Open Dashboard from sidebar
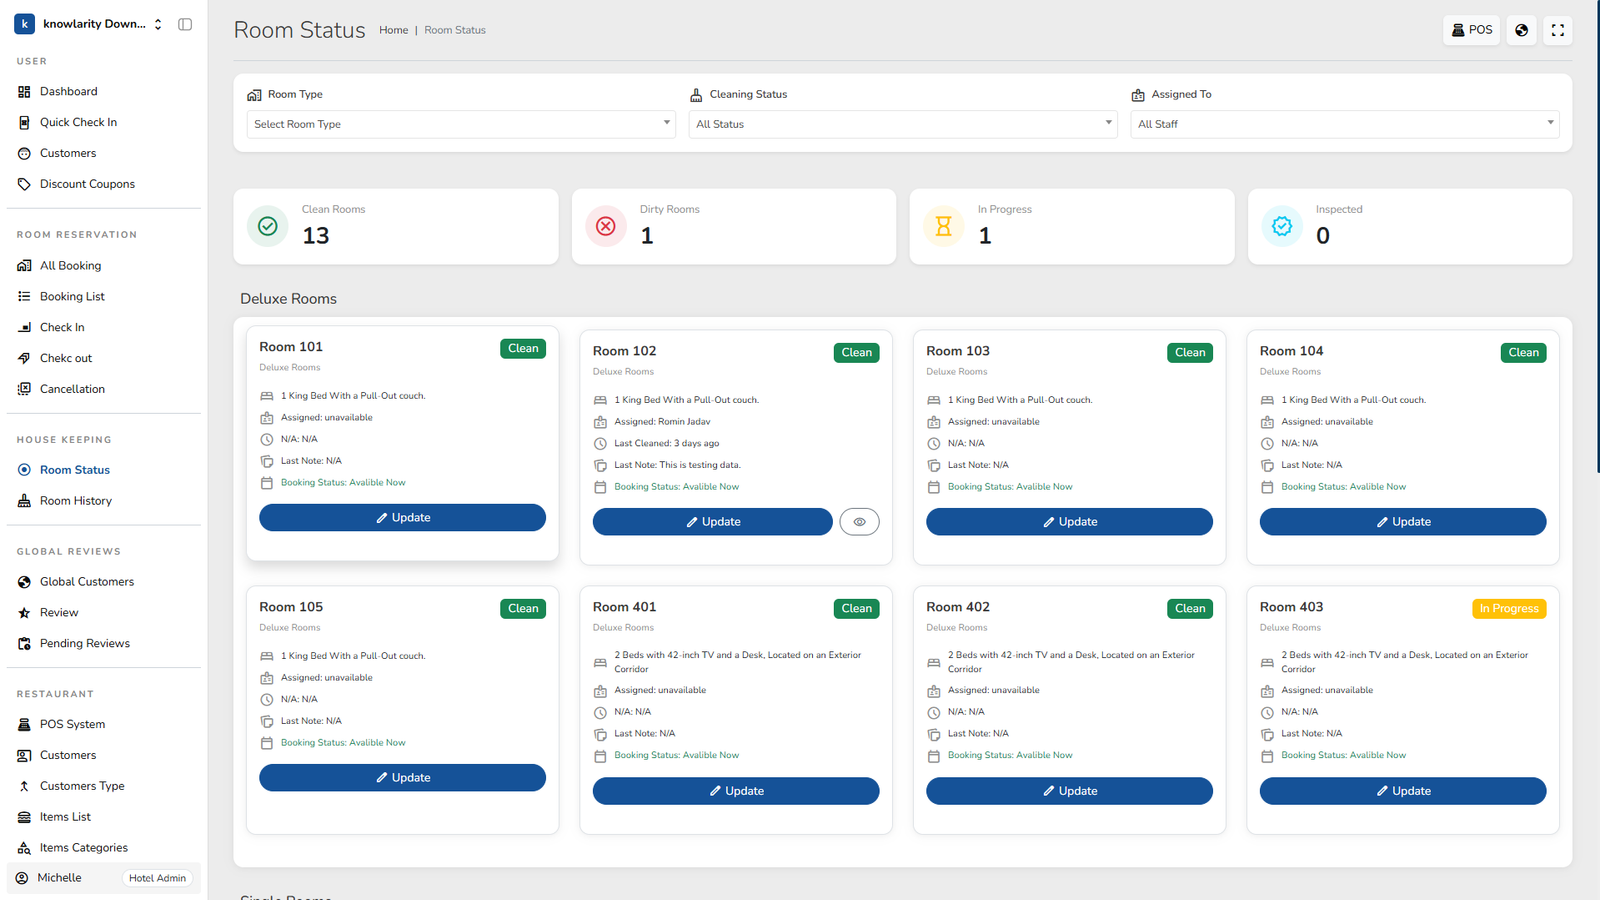 [x=68, y=91]
